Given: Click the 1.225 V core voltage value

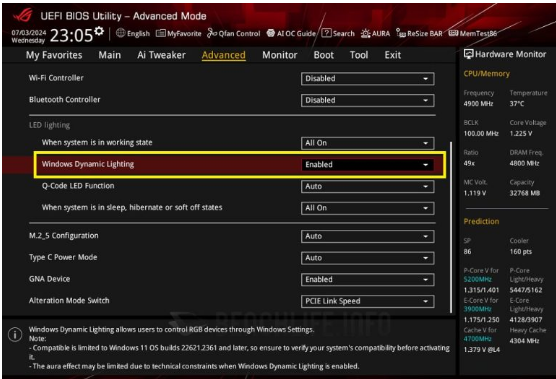Looking at the screenshot, I should [x=521, y=134].
